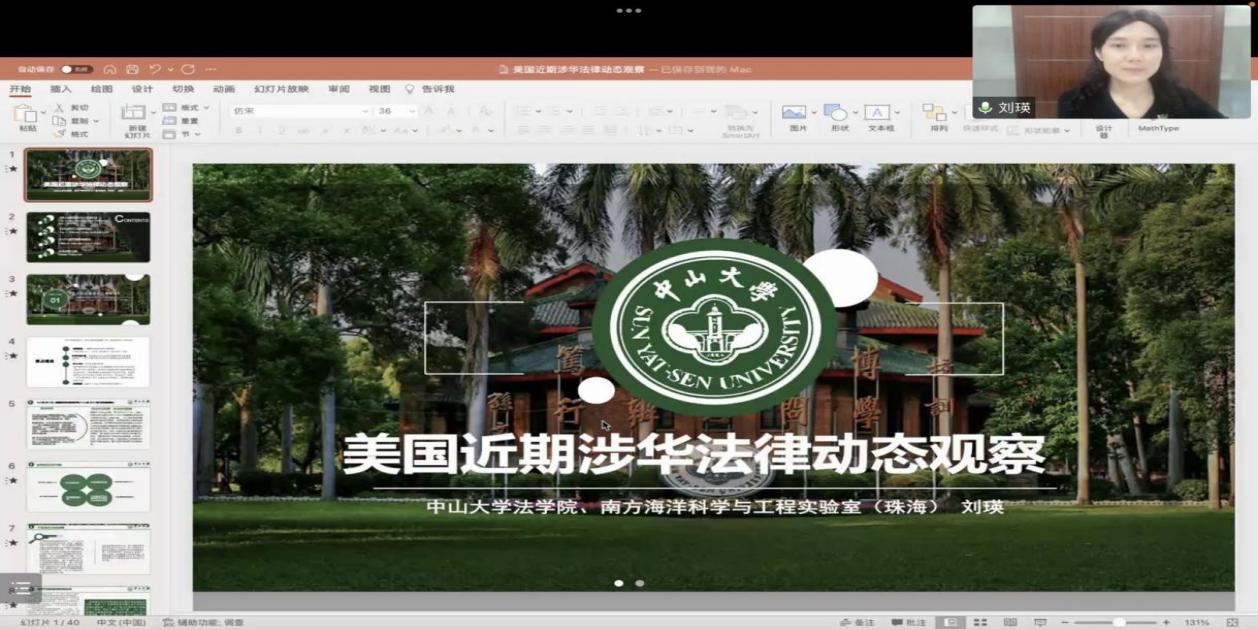1258x629 pixels.
Task: Click the slide title 美国近期涉华法律动态观察
Action: [693, 455]
